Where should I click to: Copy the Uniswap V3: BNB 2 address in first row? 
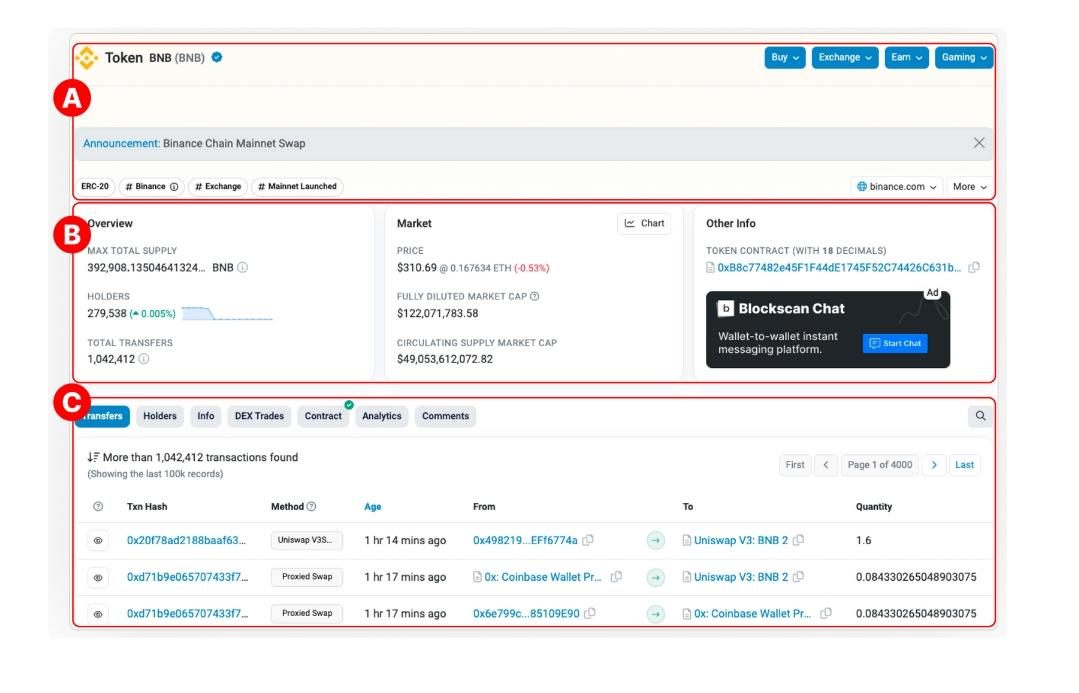point(798,541)
